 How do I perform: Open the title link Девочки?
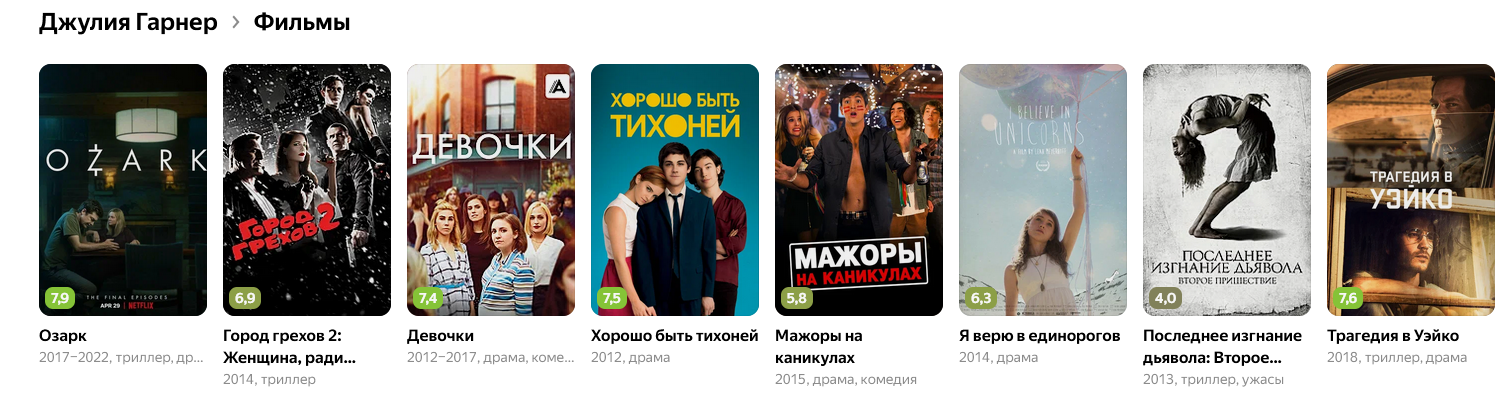[440, 336]
